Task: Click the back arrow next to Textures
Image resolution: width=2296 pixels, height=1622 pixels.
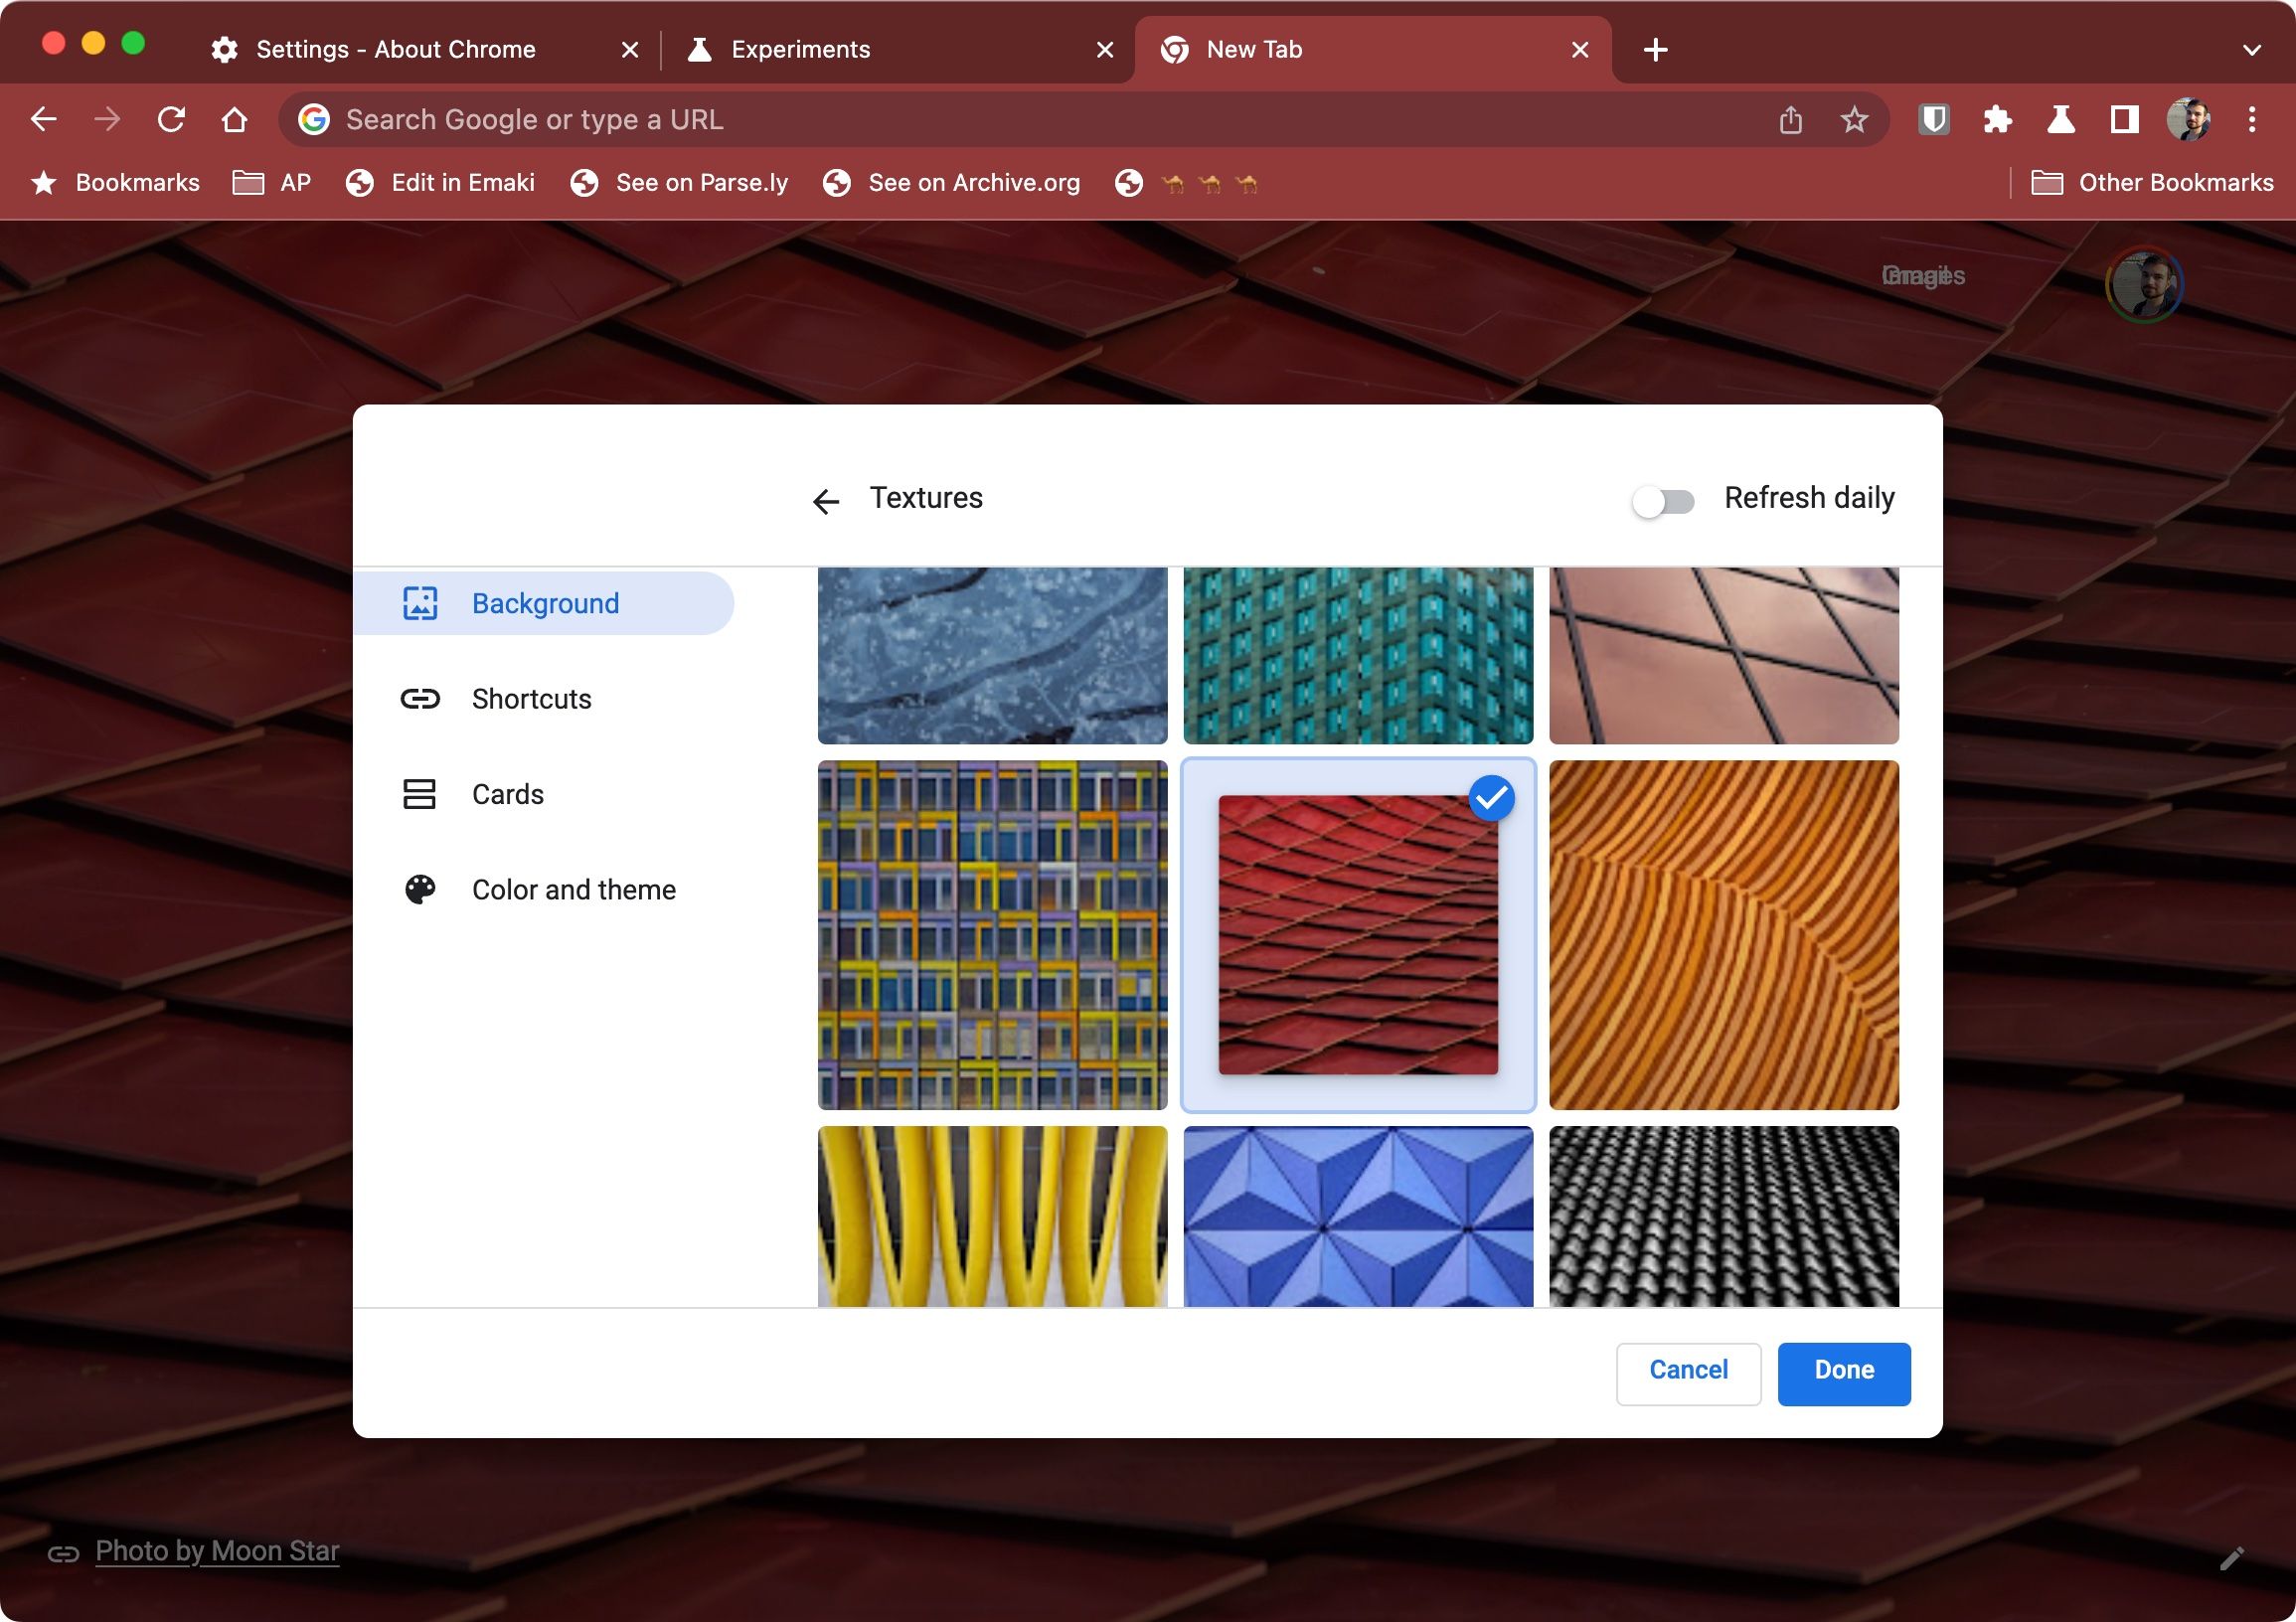Action: (826, 500)
